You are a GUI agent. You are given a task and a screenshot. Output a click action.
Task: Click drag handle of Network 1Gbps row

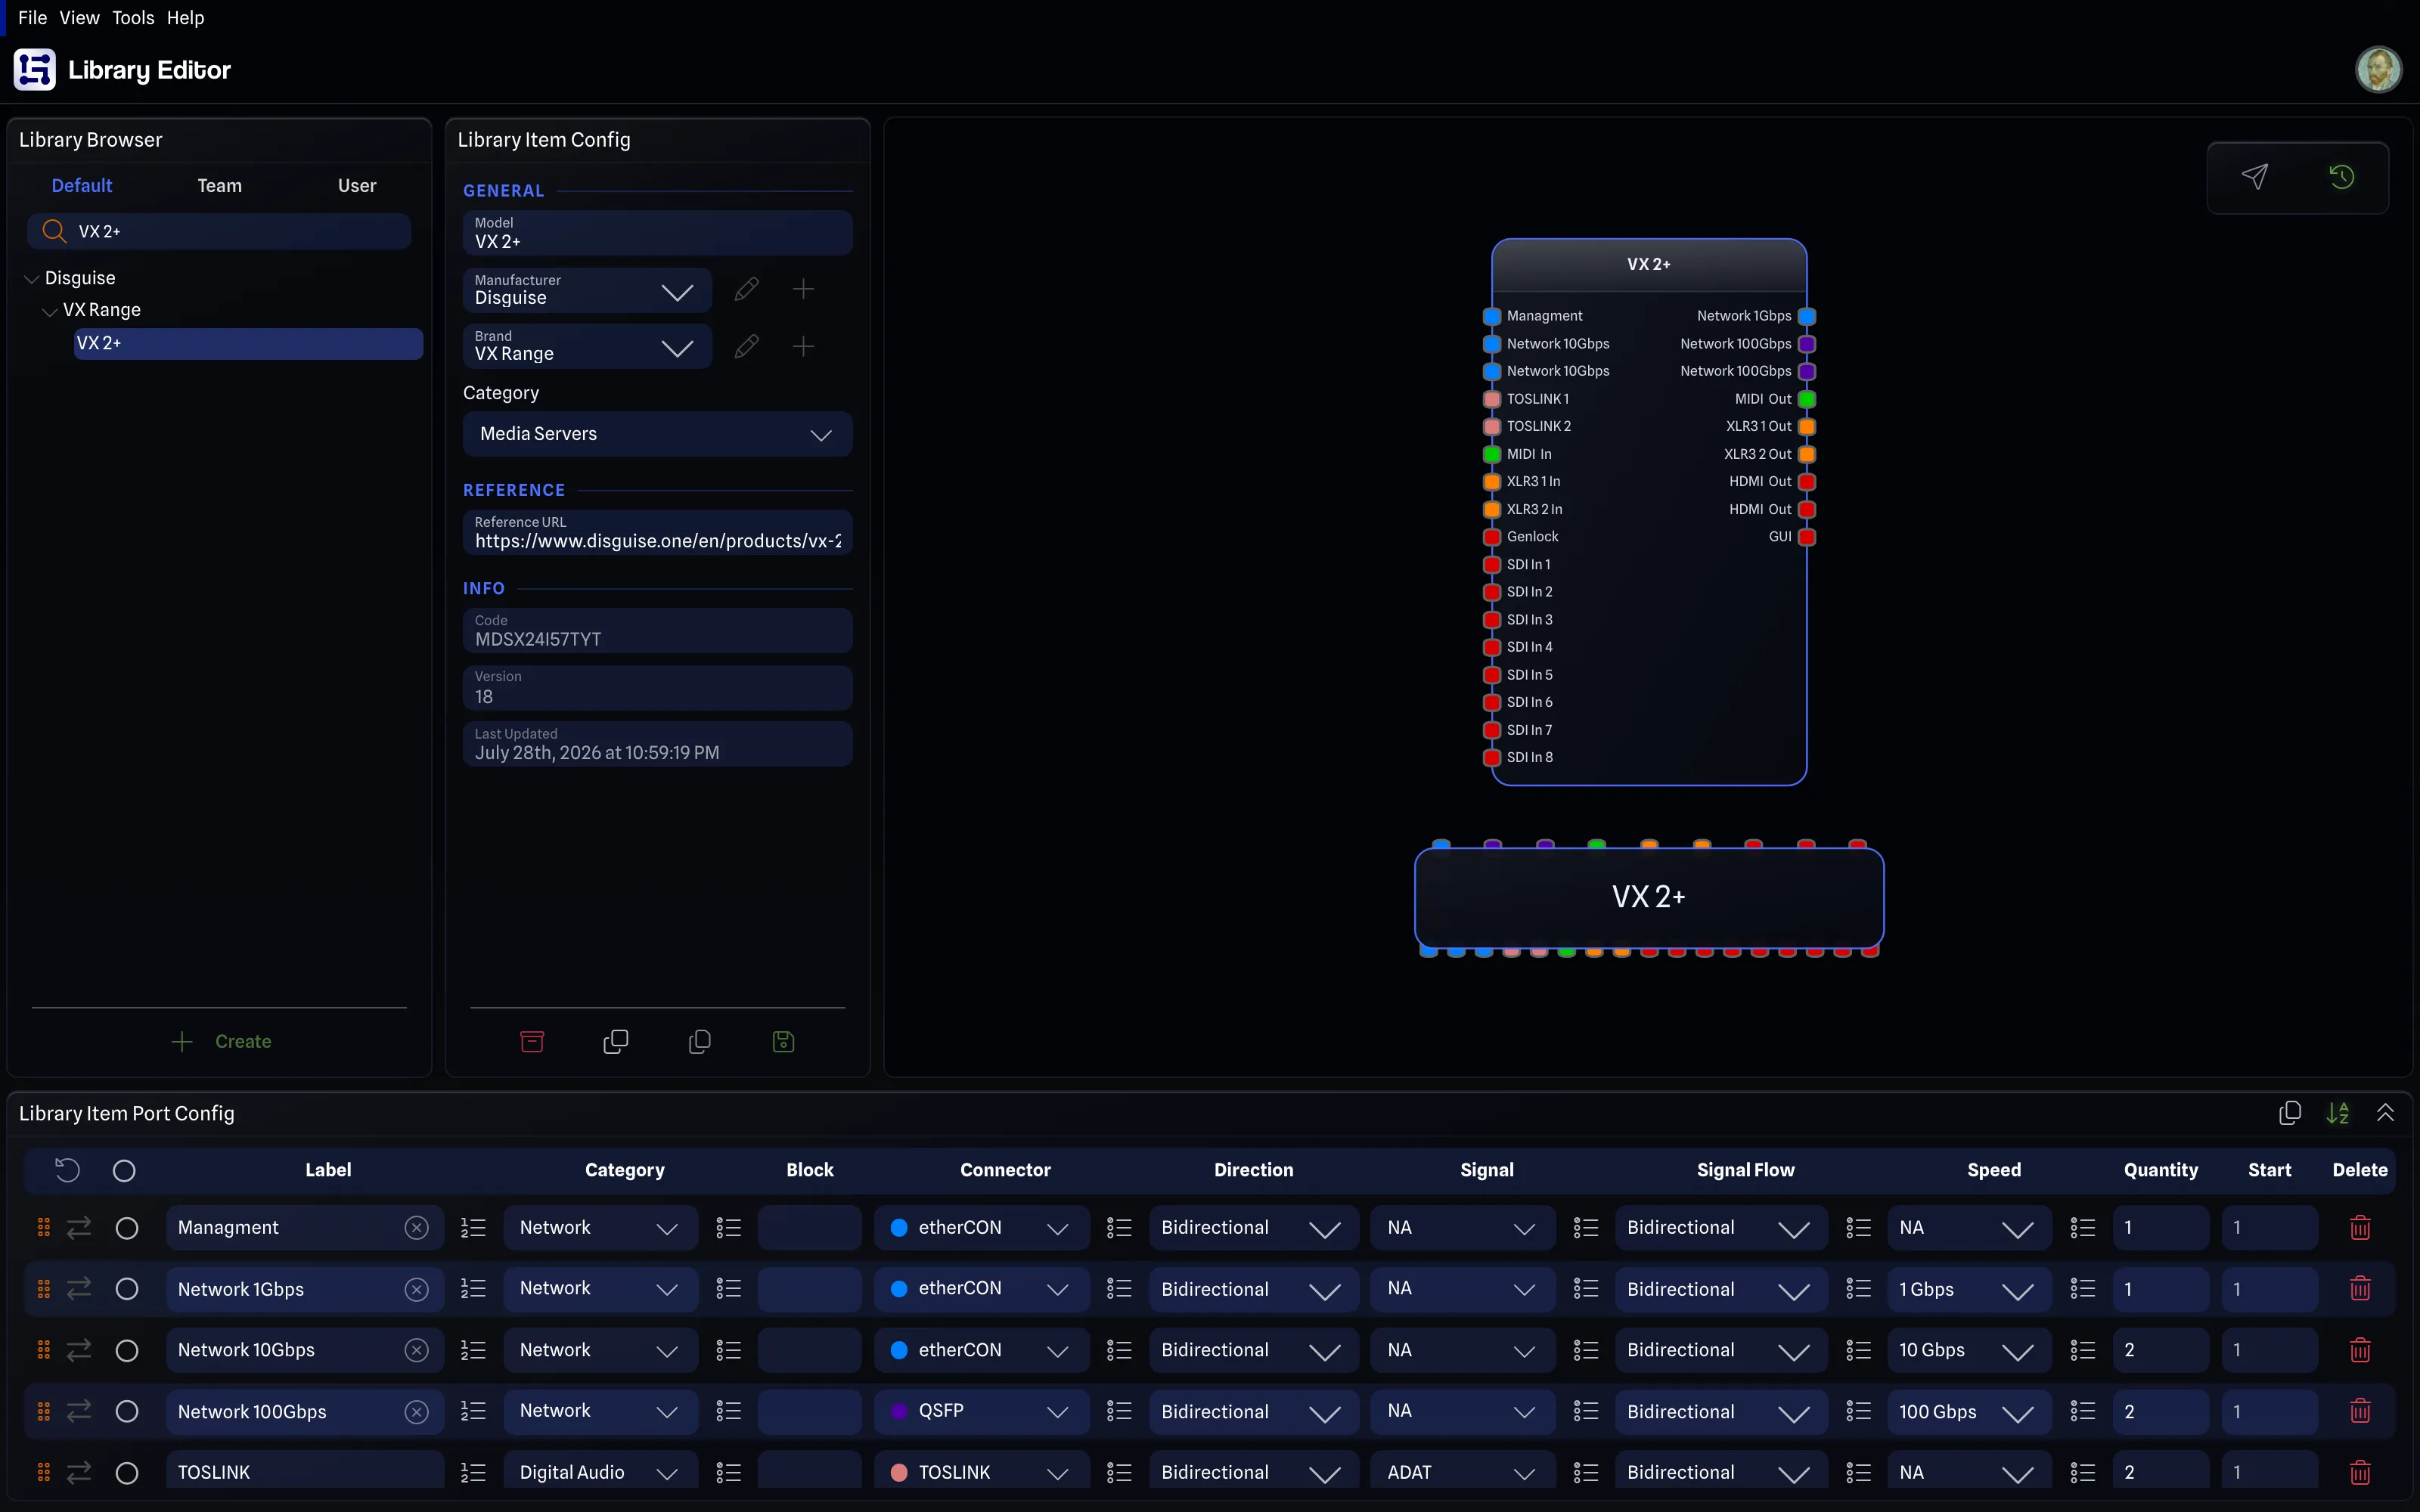43,1288
